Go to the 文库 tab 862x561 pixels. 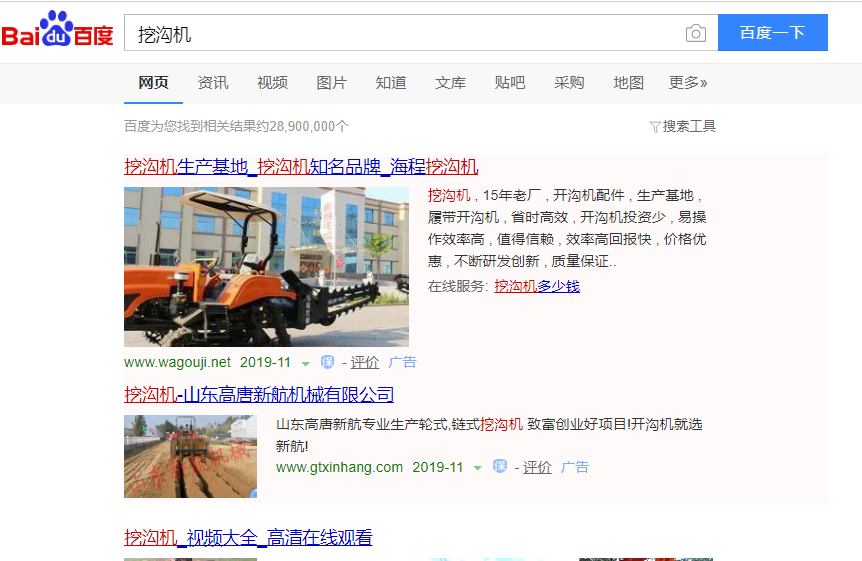click(x=450, y=83)
